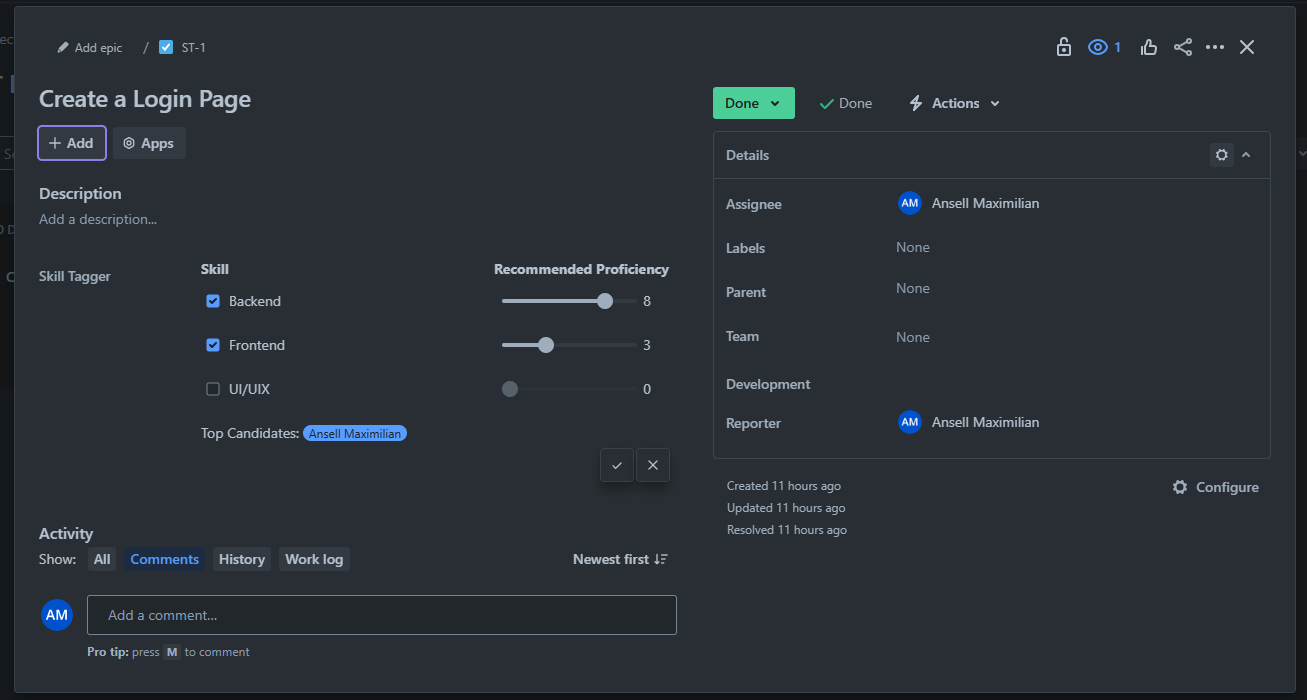
Task: Uncheck the Backend skill
Action: tap(212, 300)
